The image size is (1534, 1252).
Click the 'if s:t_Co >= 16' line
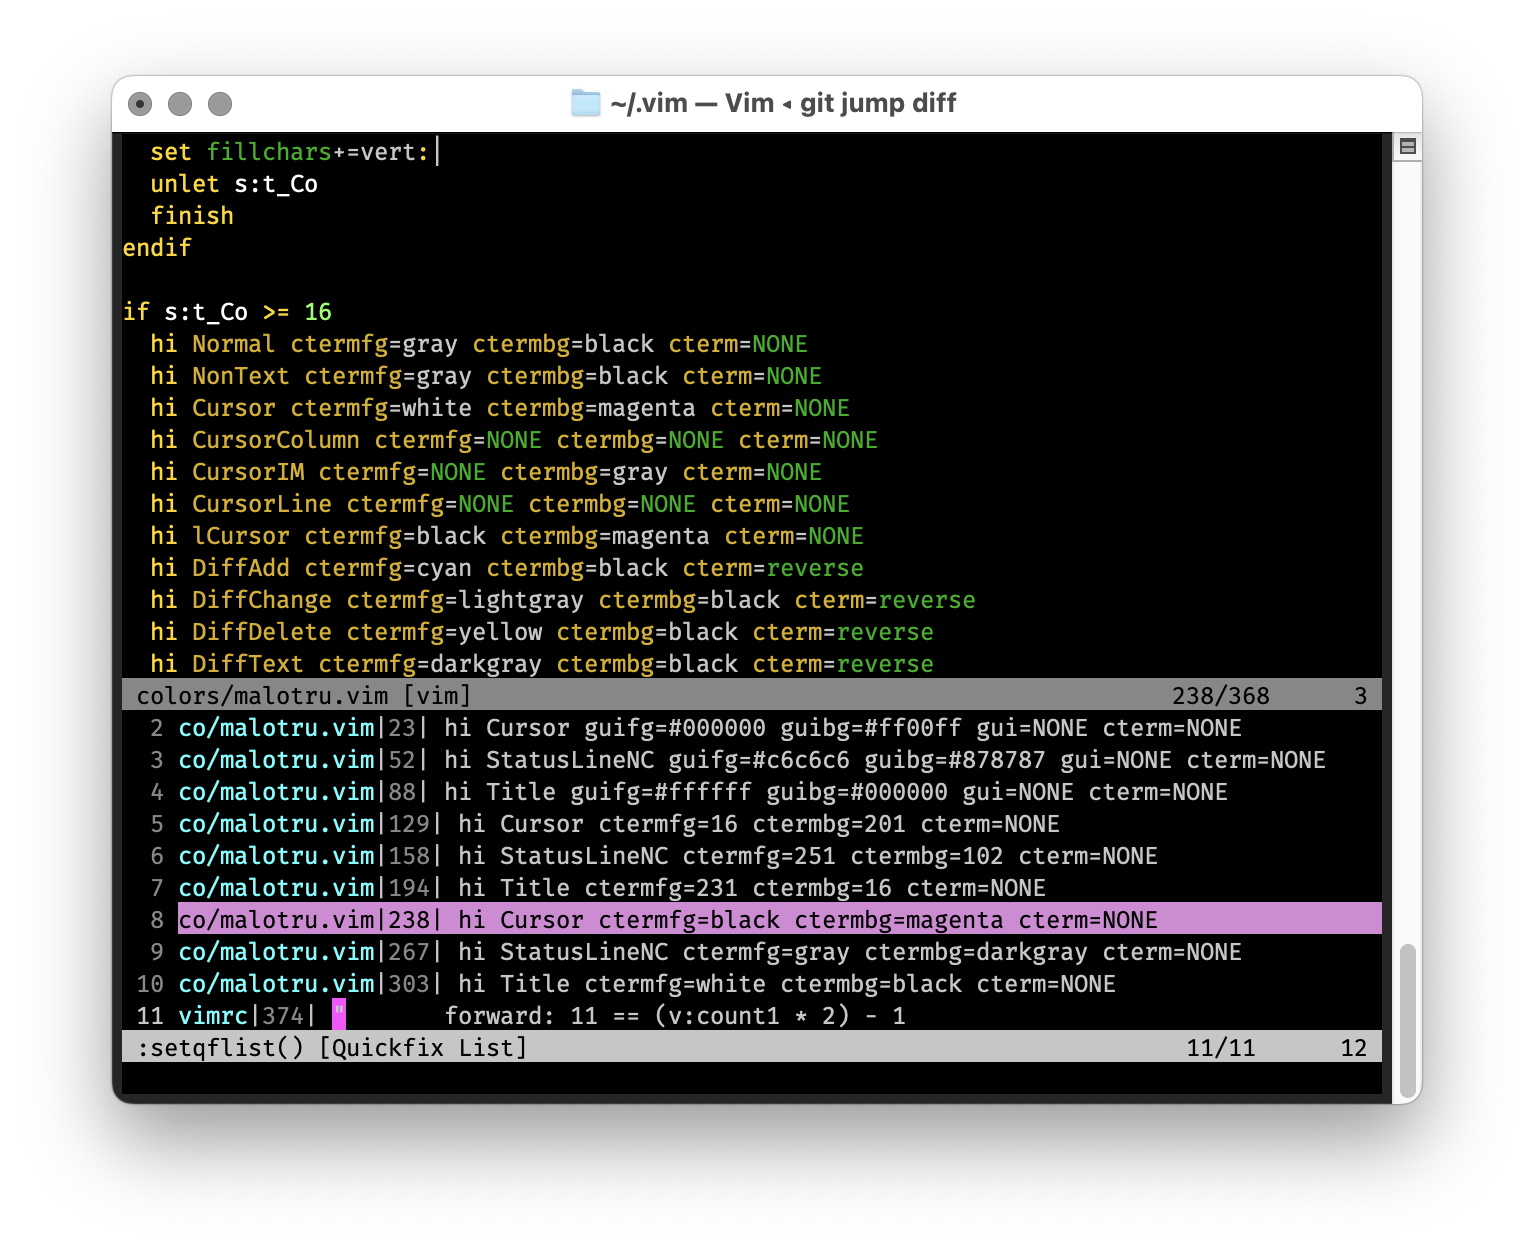pyautogui.click(x=227, y=312)
